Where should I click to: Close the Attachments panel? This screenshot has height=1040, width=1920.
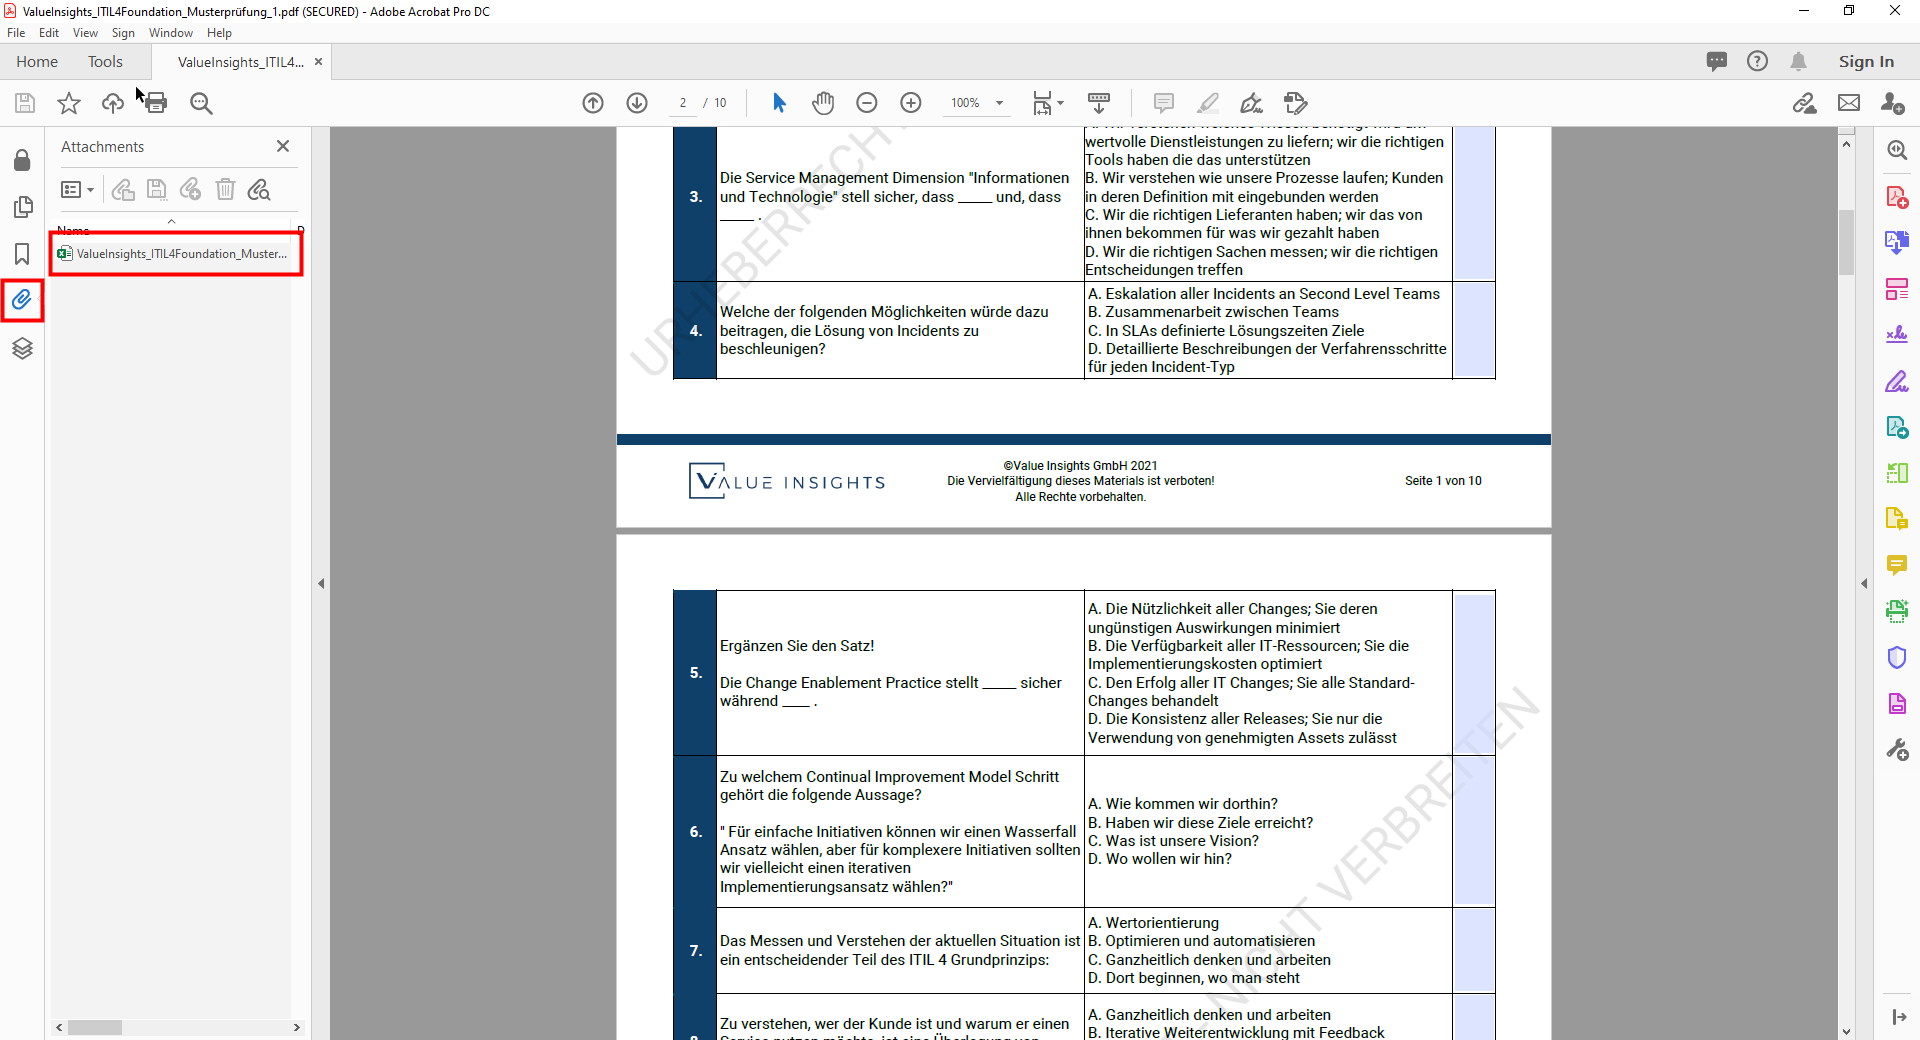point(283,146)
